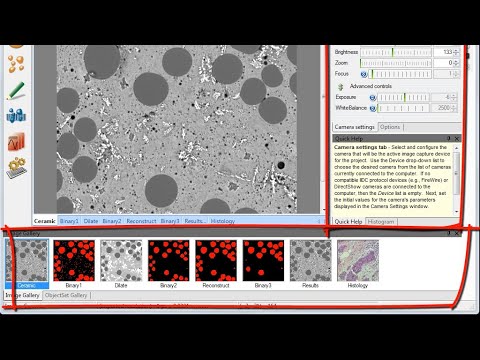Toggle auto mode icon next to Exposure

coord(373,97)
